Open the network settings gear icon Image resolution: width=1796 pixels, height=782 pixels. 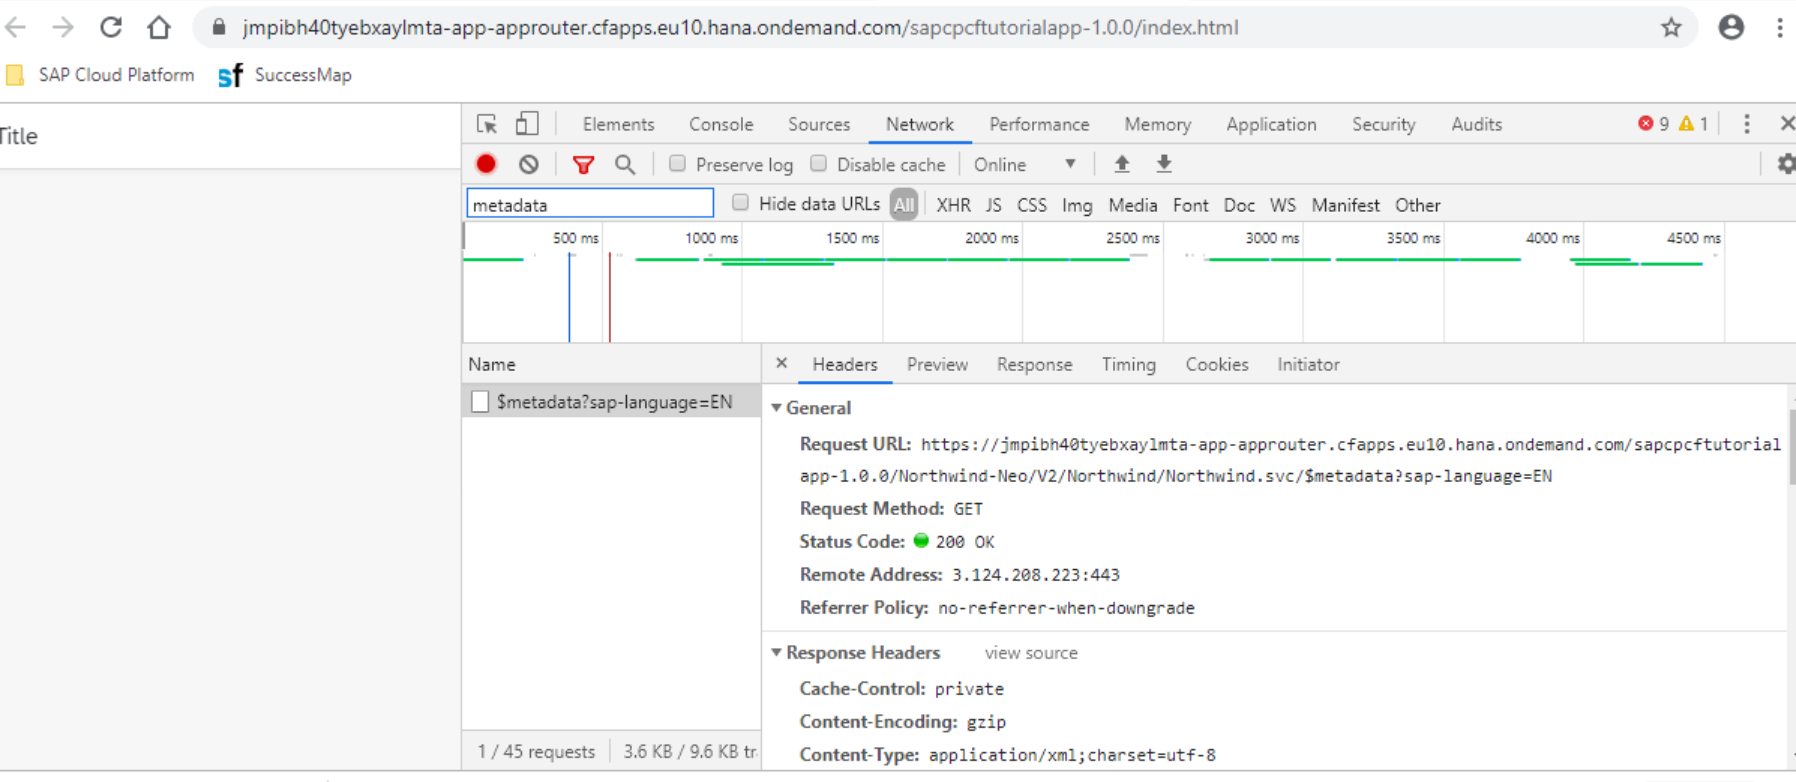click(x=1785, y=164)
